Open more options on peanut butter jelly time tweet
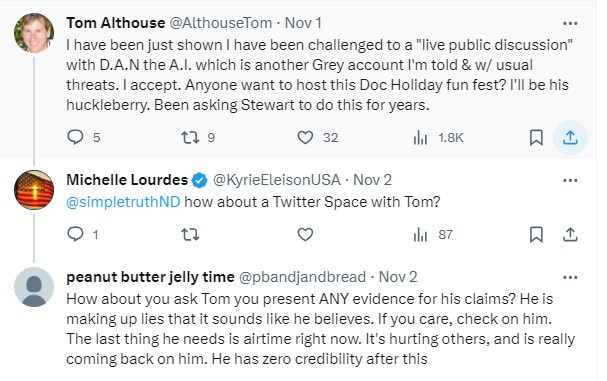 pyautogui.click(x=570, y=277)
